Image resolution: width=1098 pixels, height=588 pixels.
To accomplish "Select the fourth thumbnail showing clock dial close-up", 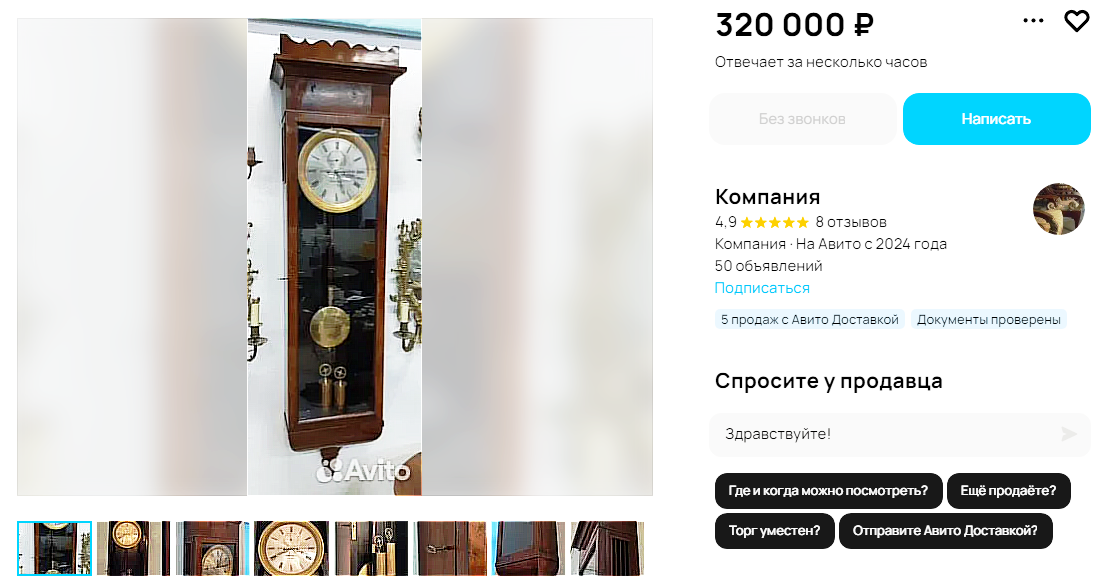I will coord(291,548).
